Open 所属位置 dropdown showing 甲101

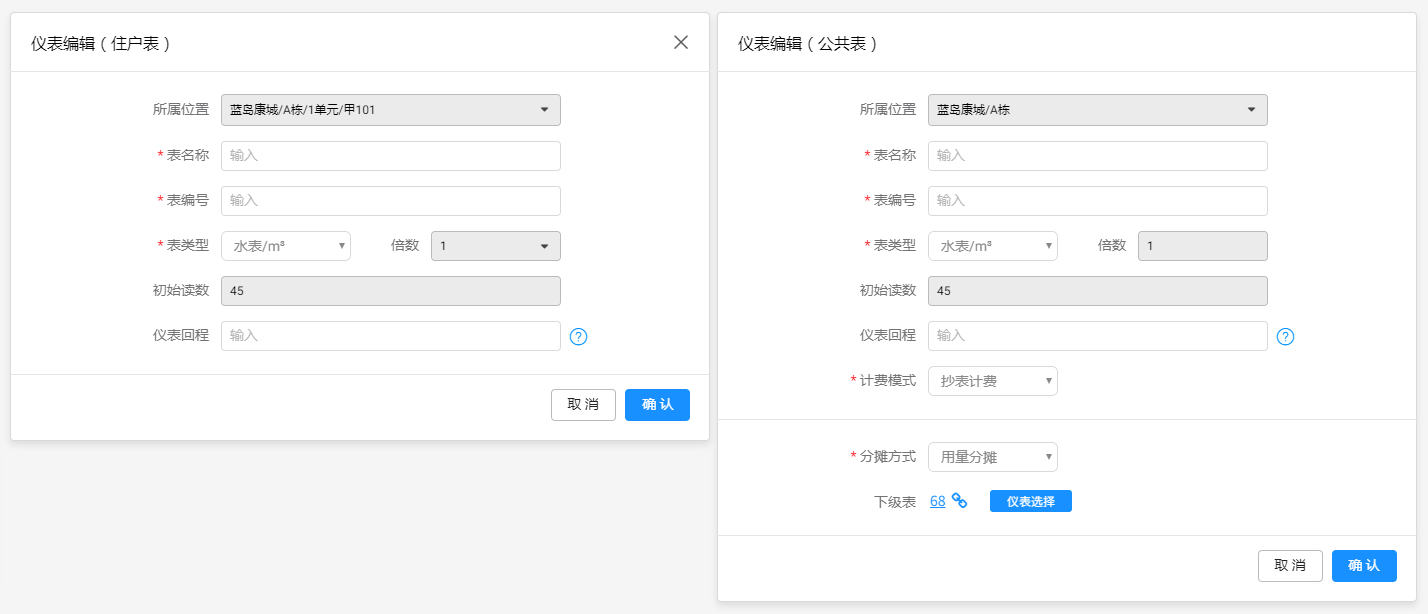390,110
